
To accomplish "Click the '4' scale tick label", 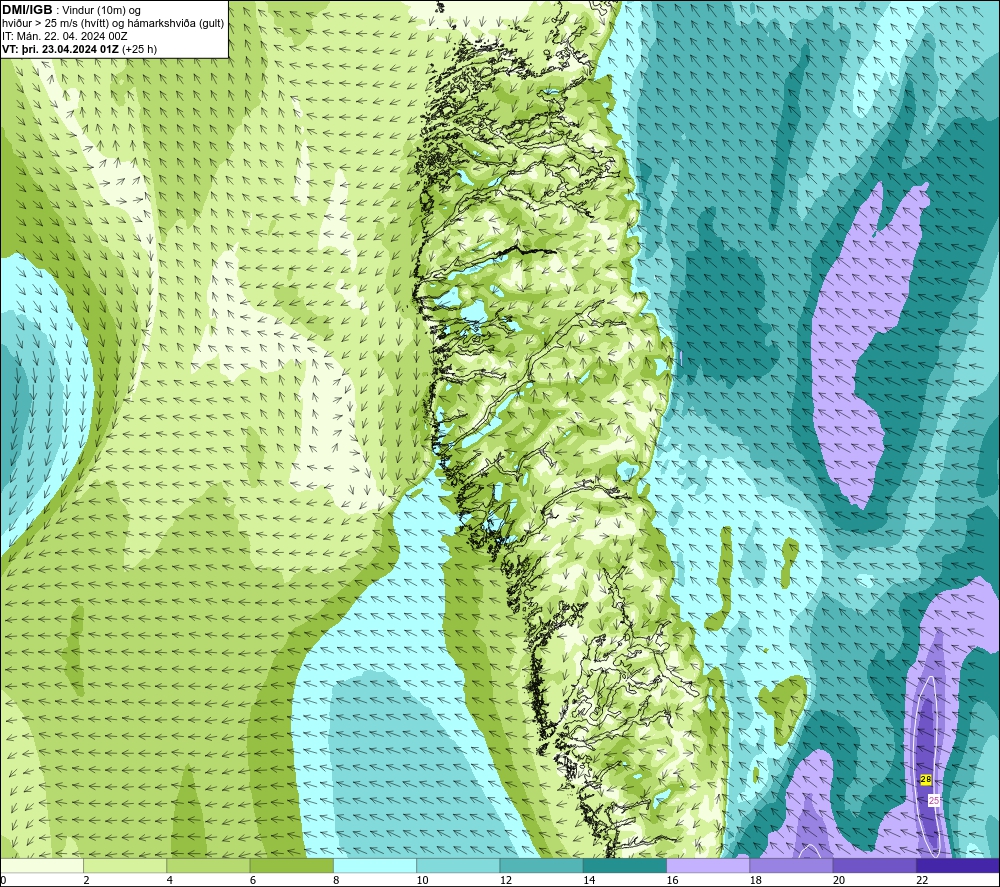I will [170, 880].
